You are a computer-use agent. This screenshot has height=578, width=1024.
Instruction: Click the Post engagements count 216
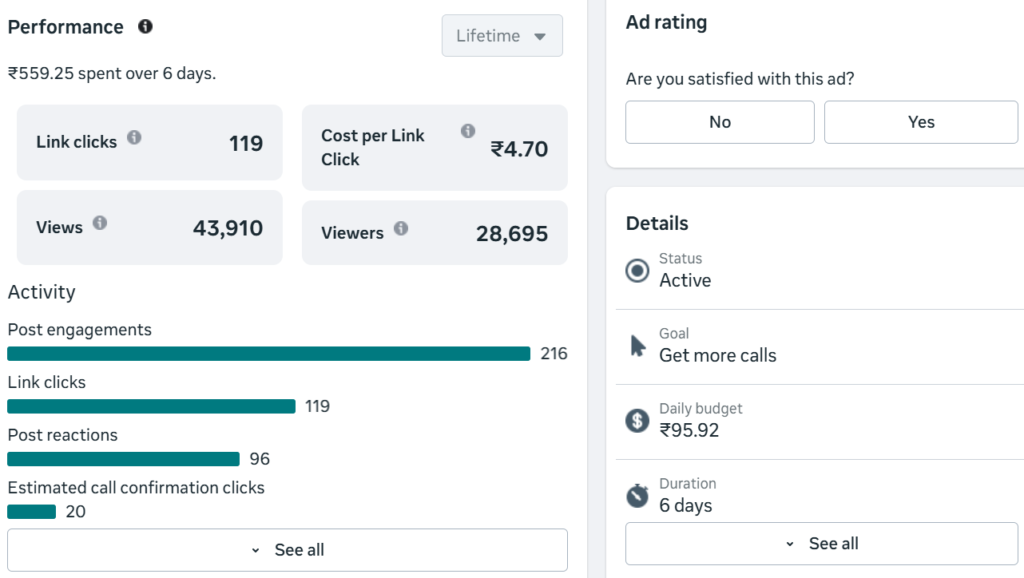point(554,353)
